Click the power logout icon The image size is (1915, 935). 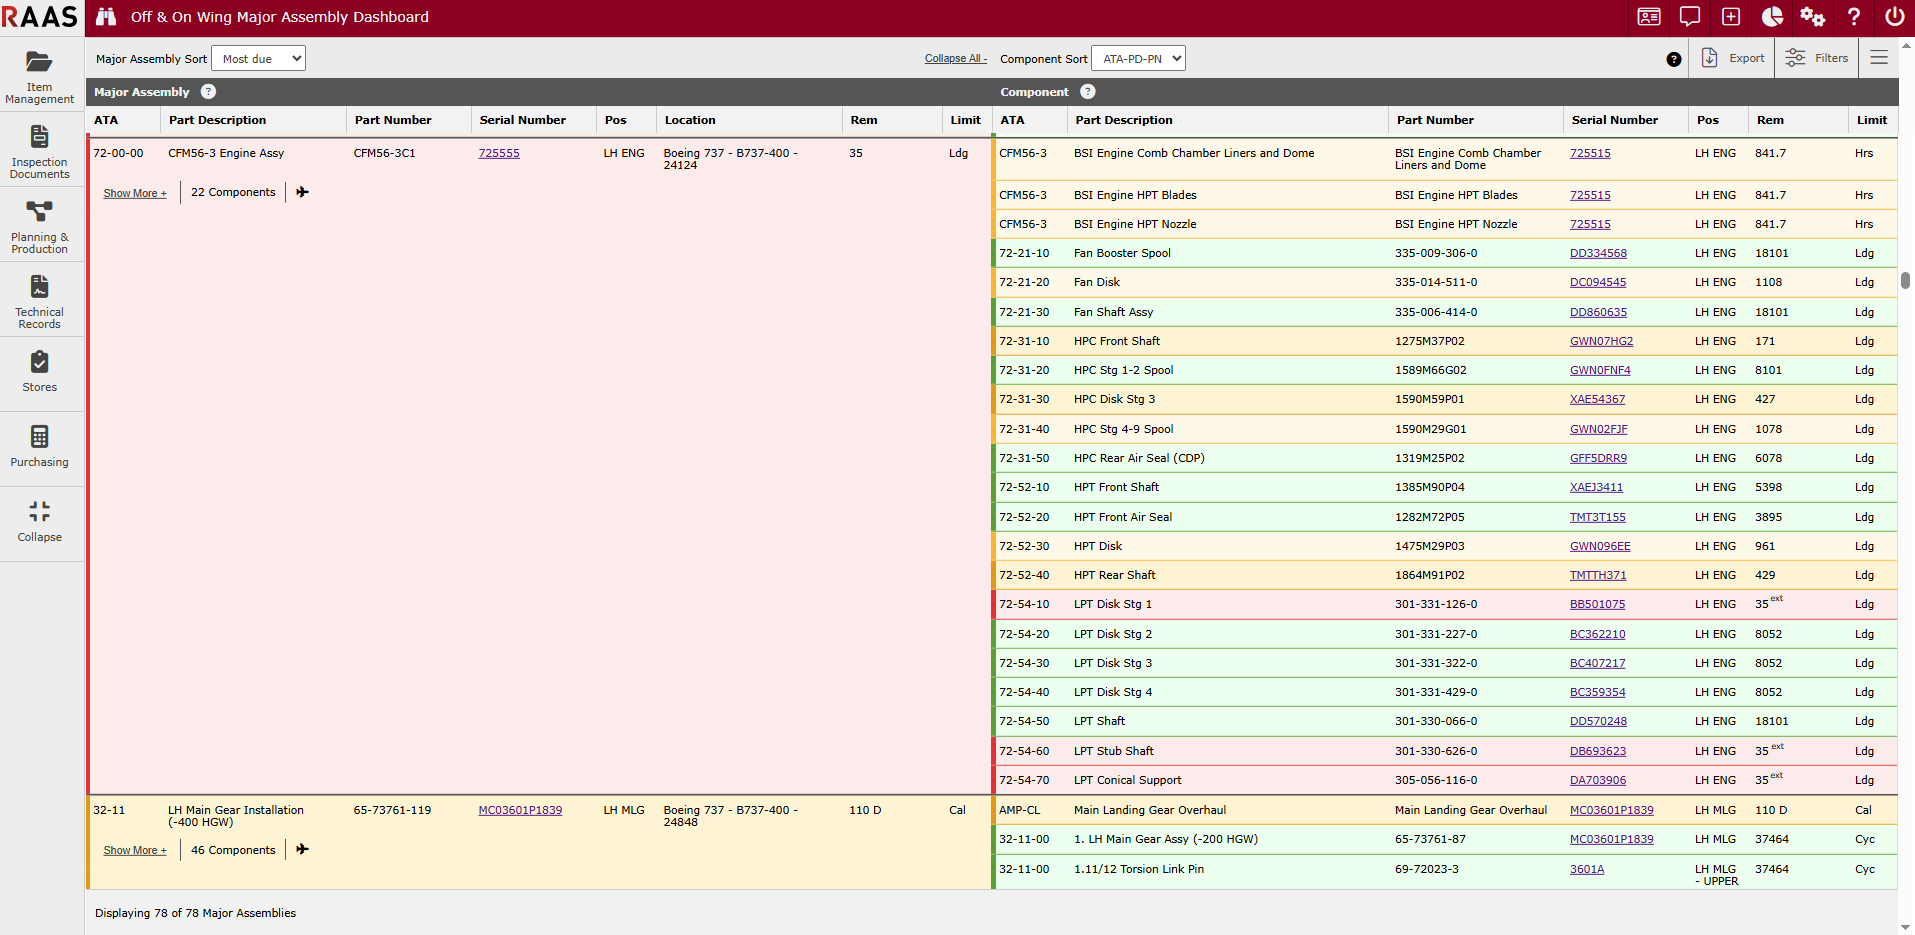pos(1894,17)
